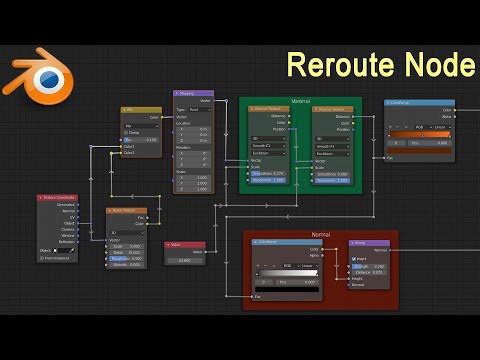
Task: Click the Mix node Color1 input socket
Action: (121, 147)
